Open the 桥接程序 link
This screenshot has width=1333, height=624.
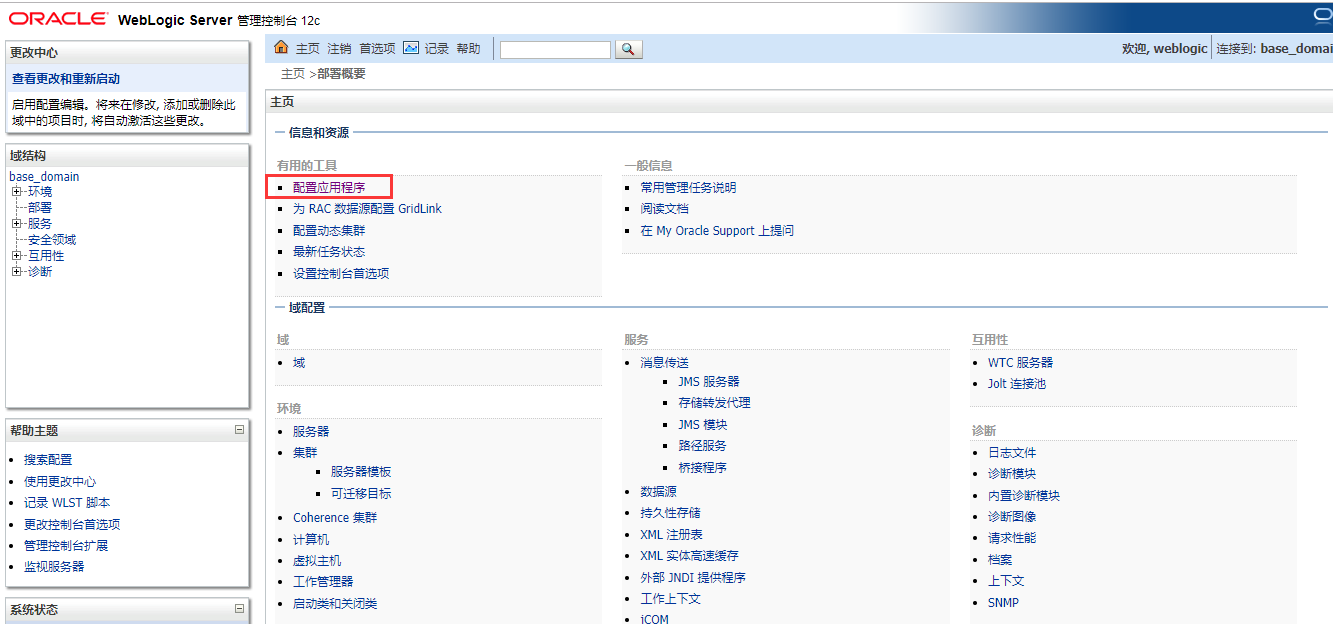(x=702, y=468)
